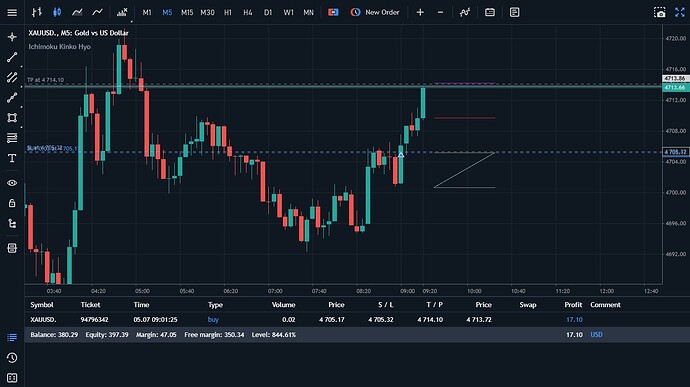Select M15 timeframe
Viewport: 690px width, 387px height.
click(x=187, y=13)
